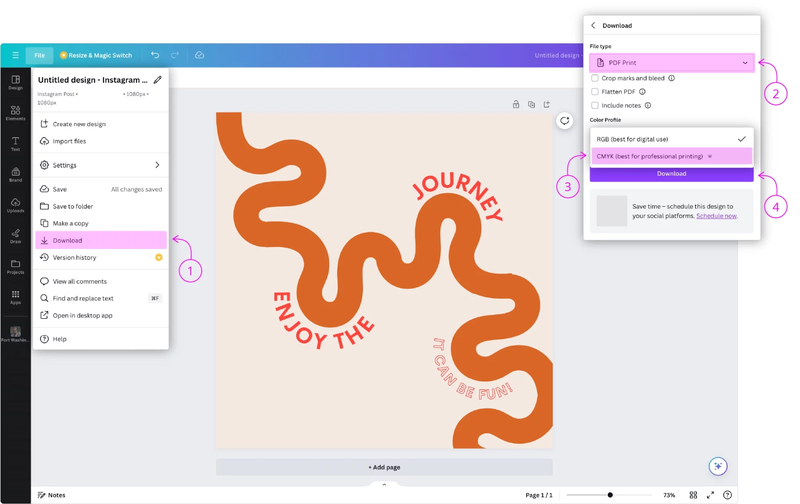Click the purple Download button
The height and width of the screenshot is (504, 800).
[671, 174]
